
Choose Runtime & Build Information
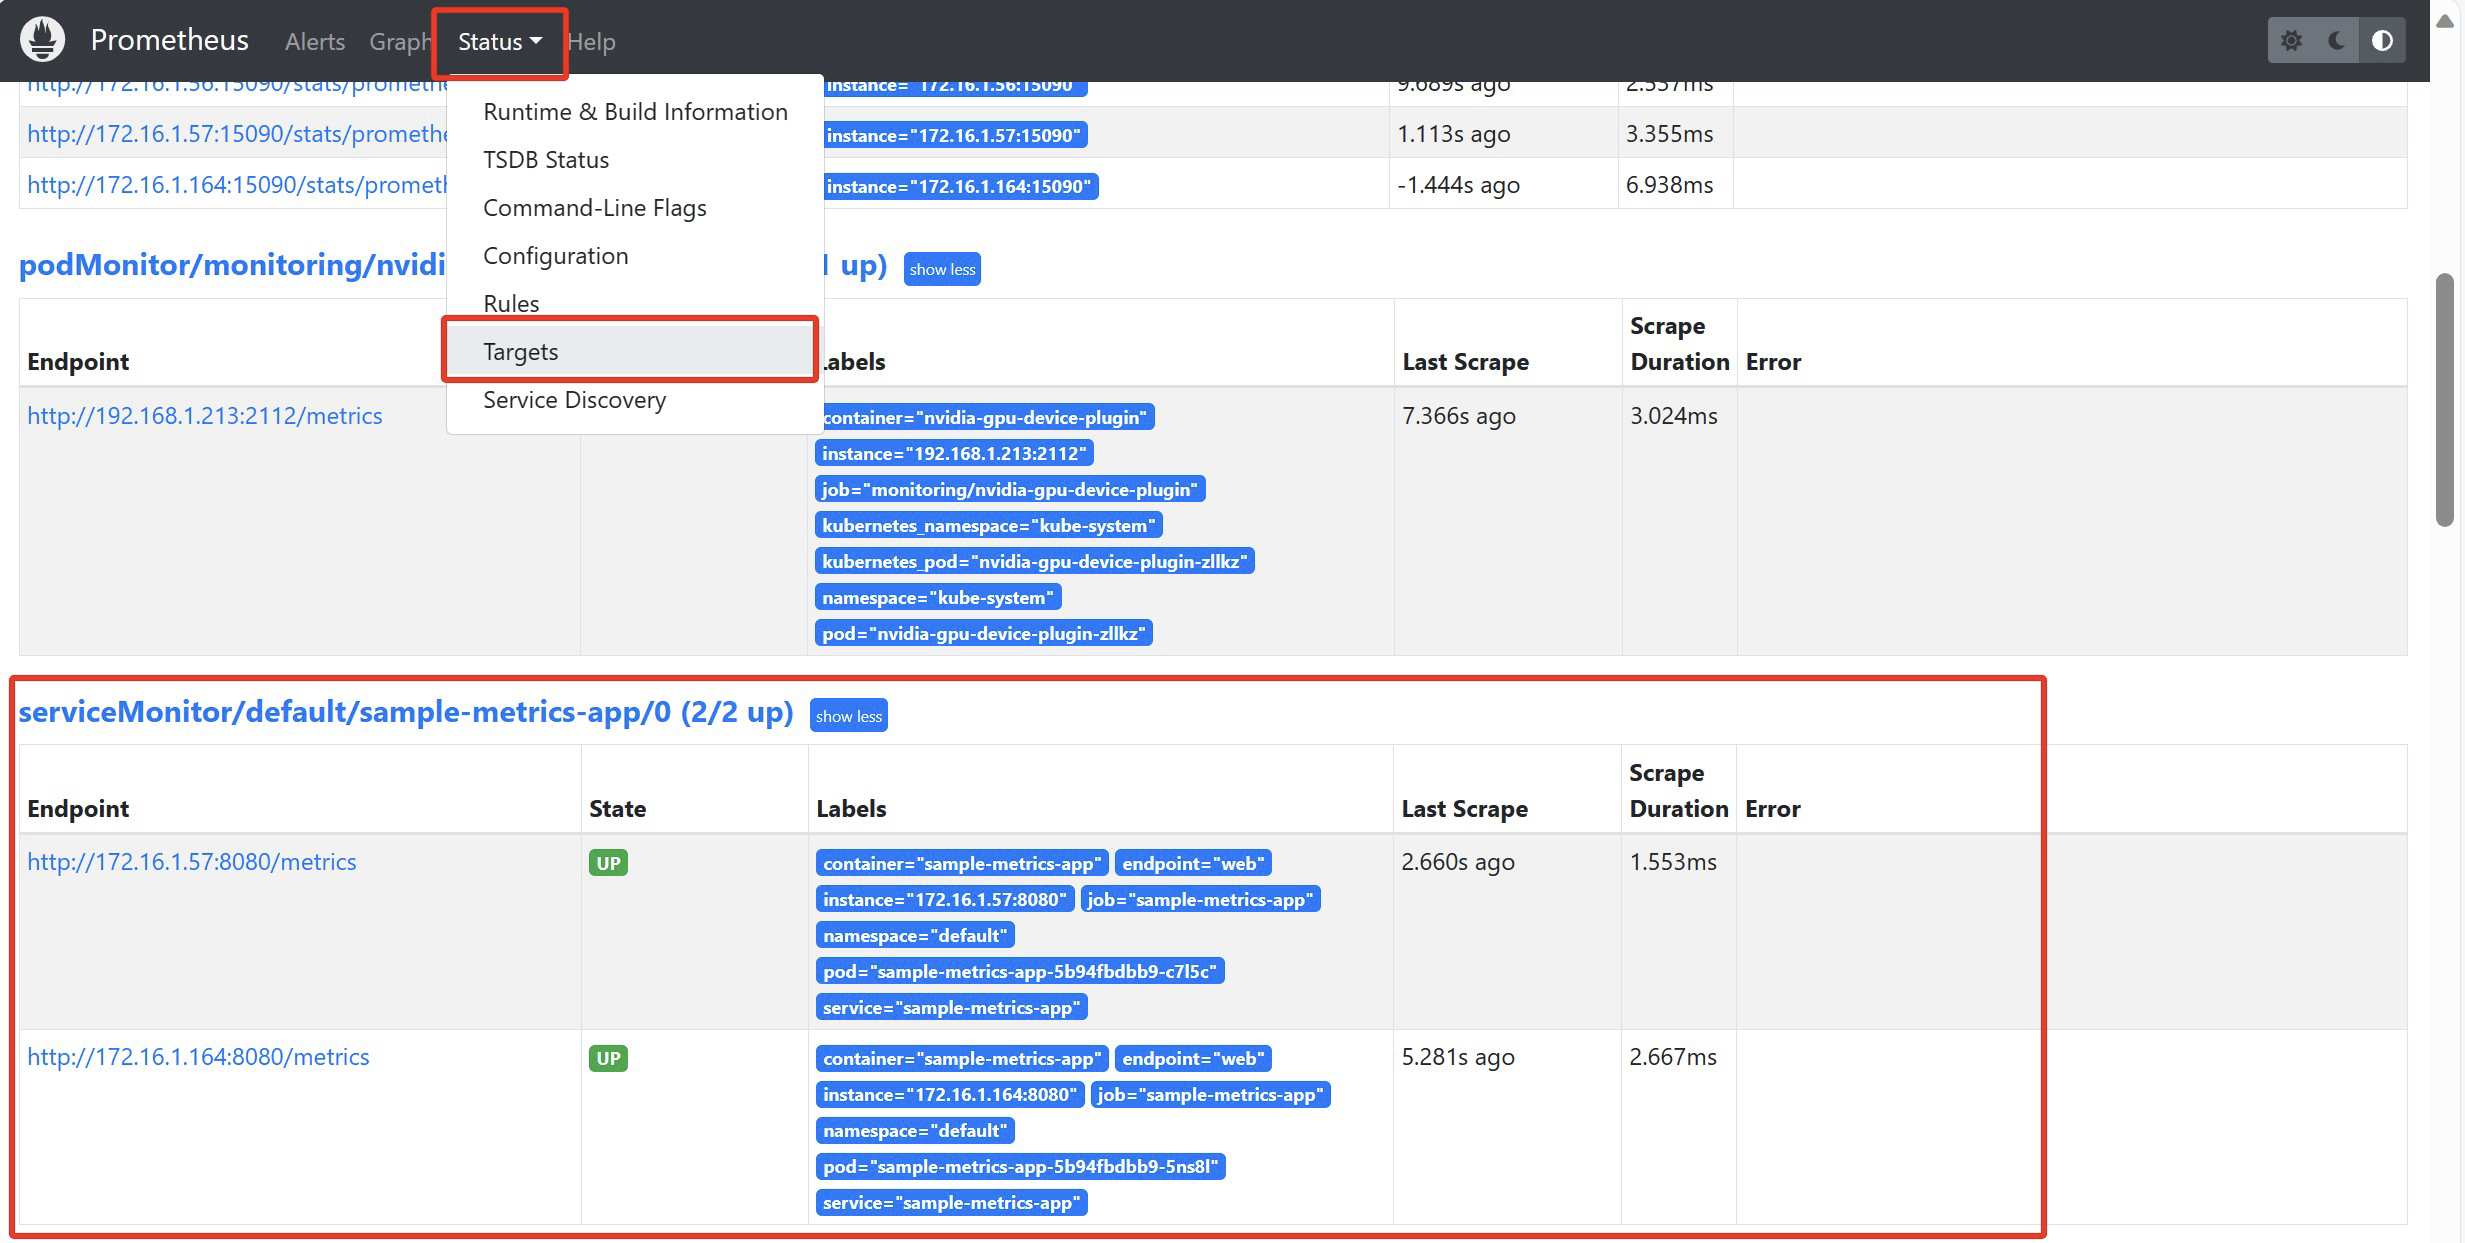pos(635,112)
